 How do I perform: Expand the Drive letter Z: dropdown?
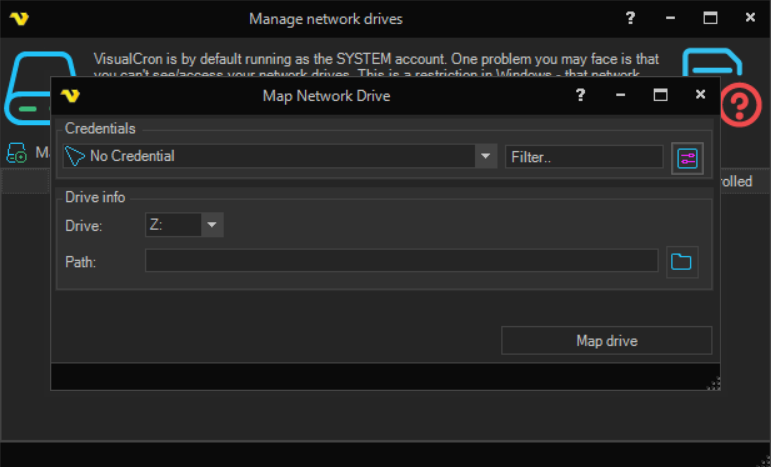coord(212,225)
